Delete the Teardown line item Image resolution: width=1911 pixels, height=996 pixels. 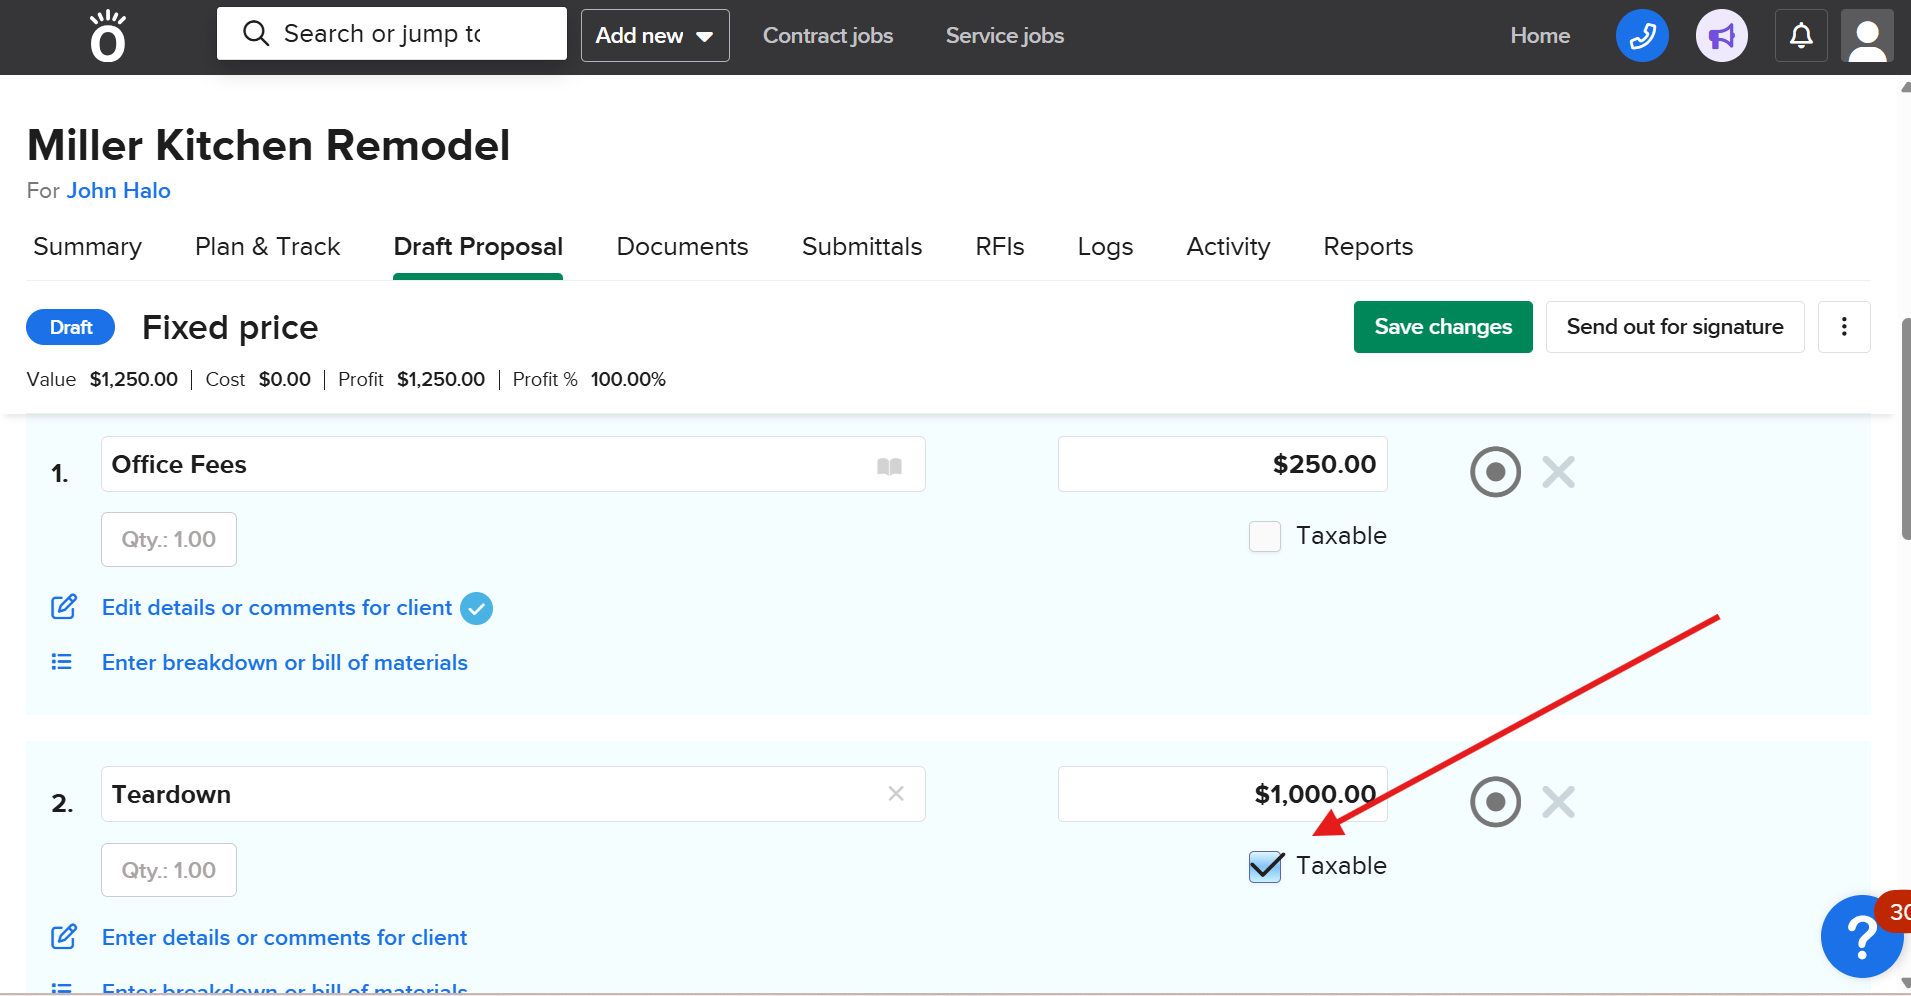(x=1558, y=802)
